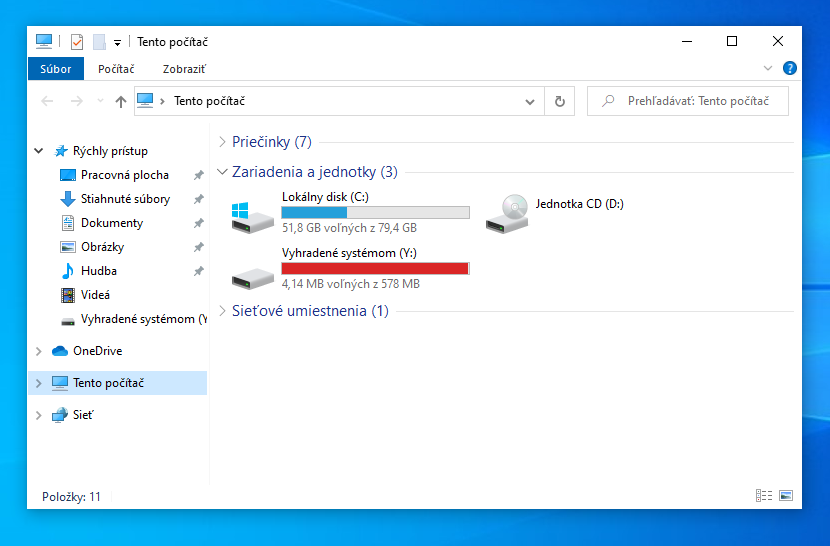Select Hudba in Quick access
830x546 pixels.
[98, 271]
